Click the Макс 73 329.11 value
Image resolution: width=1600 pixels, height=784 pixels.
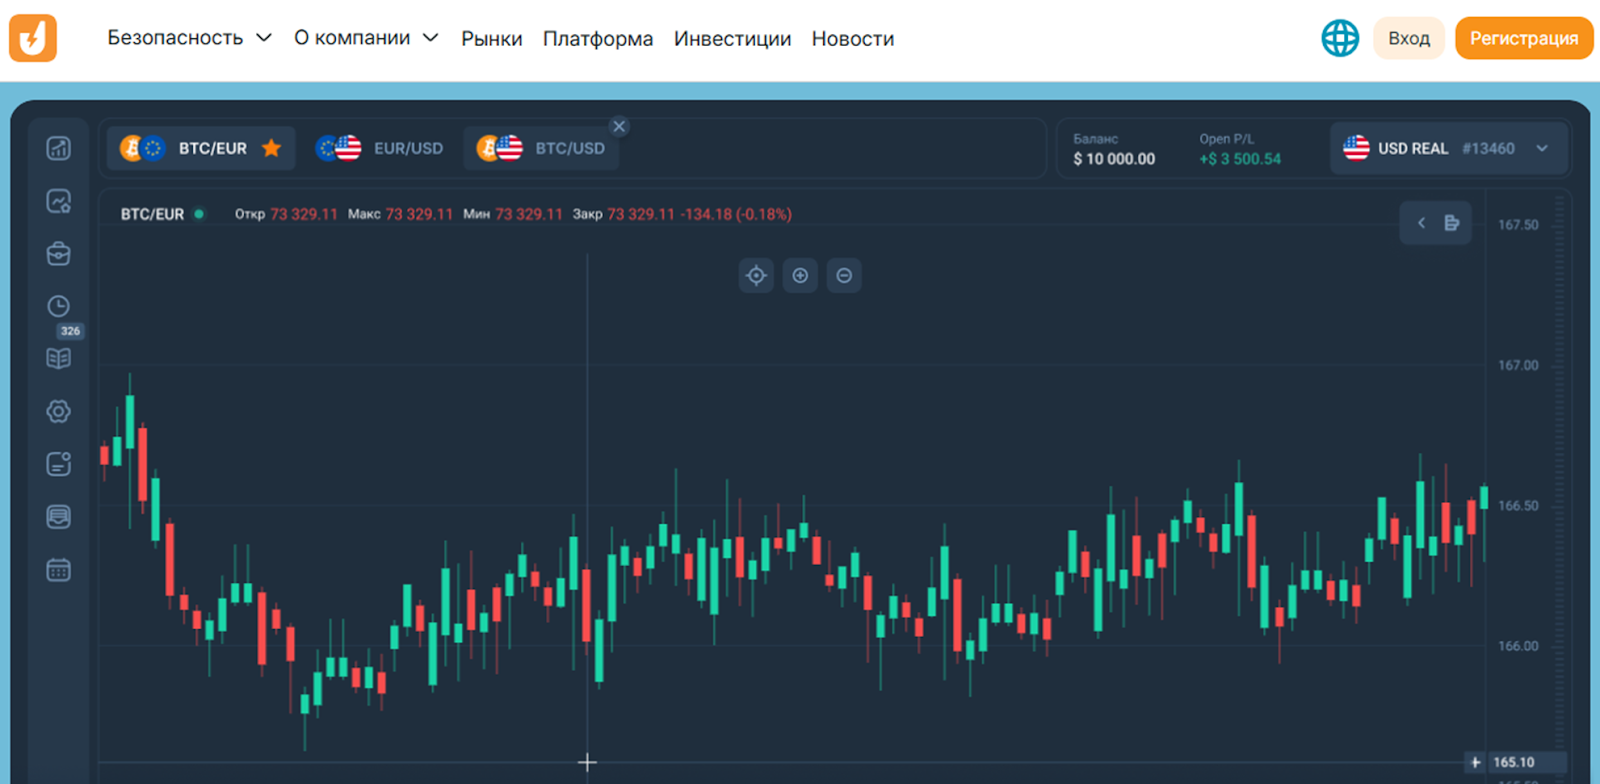coord(400,214)
